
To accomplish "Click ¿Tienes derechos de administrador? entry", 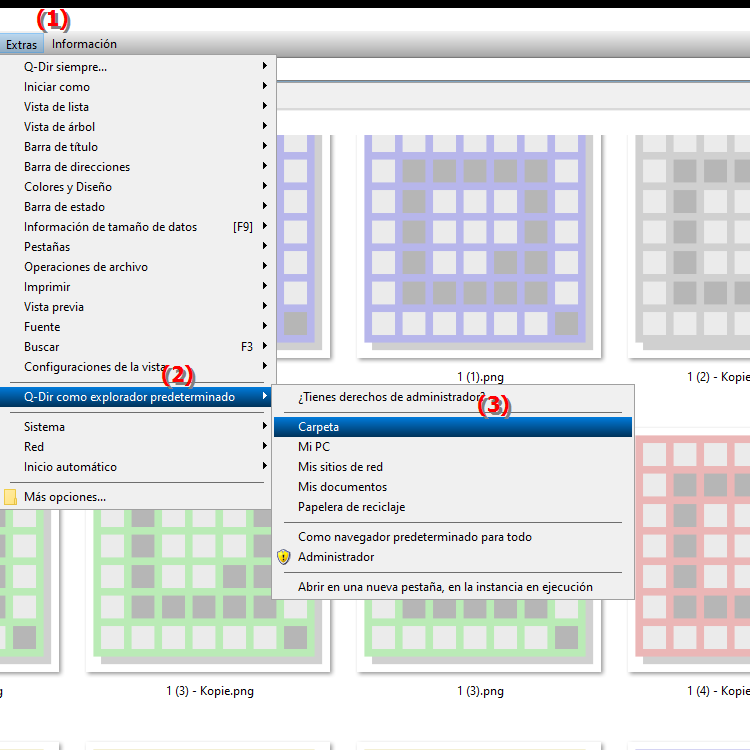I will click(453, 397).
